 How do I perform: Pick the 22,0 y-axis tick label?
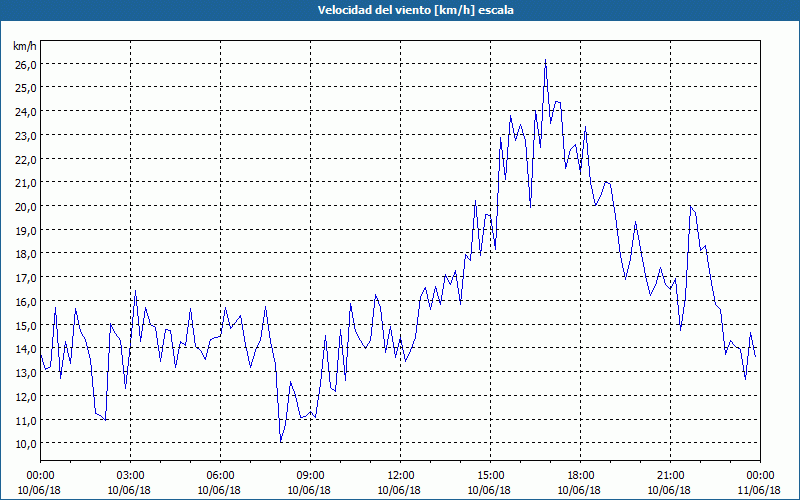[24, 159]
